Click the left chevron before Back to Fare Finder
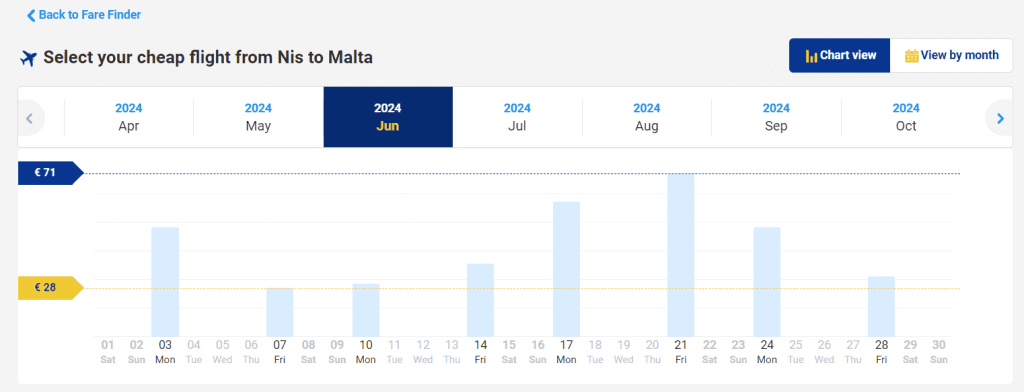 (31, 15)
